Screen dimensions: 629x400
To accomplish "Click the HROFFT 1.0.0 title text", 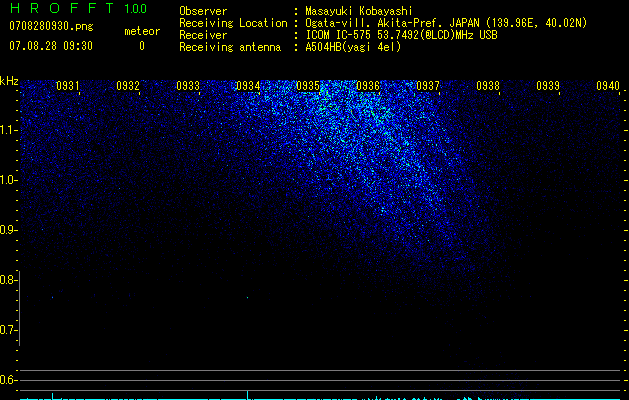I will (79, 8).
